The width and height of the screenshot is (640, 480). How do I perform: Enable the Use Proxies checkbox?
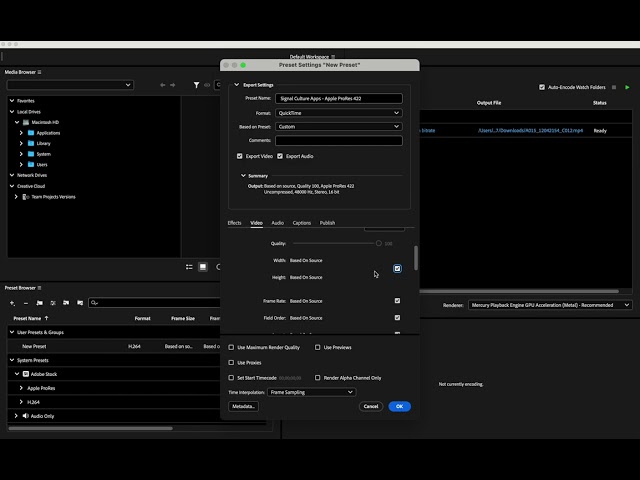coord(231,362)
